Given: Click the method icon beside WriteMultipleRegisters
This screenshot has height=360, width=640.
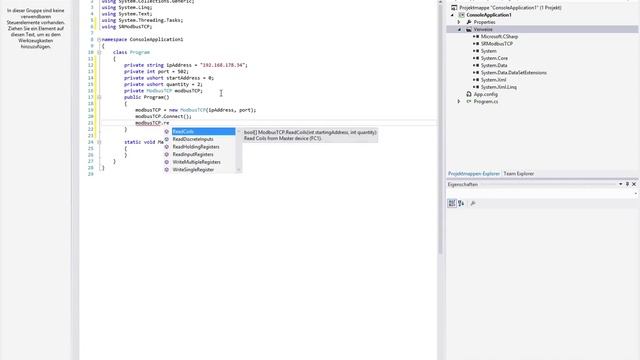Looking at the screenshot, I should point(167,162).
